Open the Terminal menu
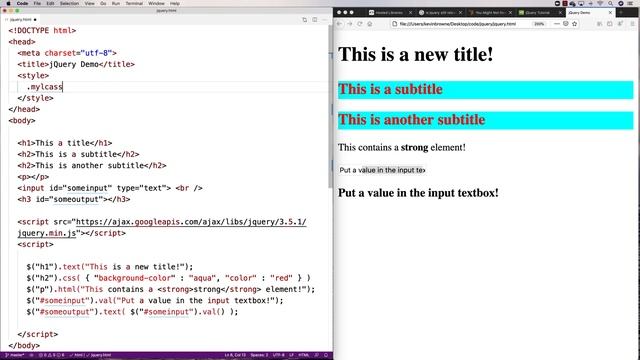The height and width of the screenshot is (360, 640). (x=134, y=3)
